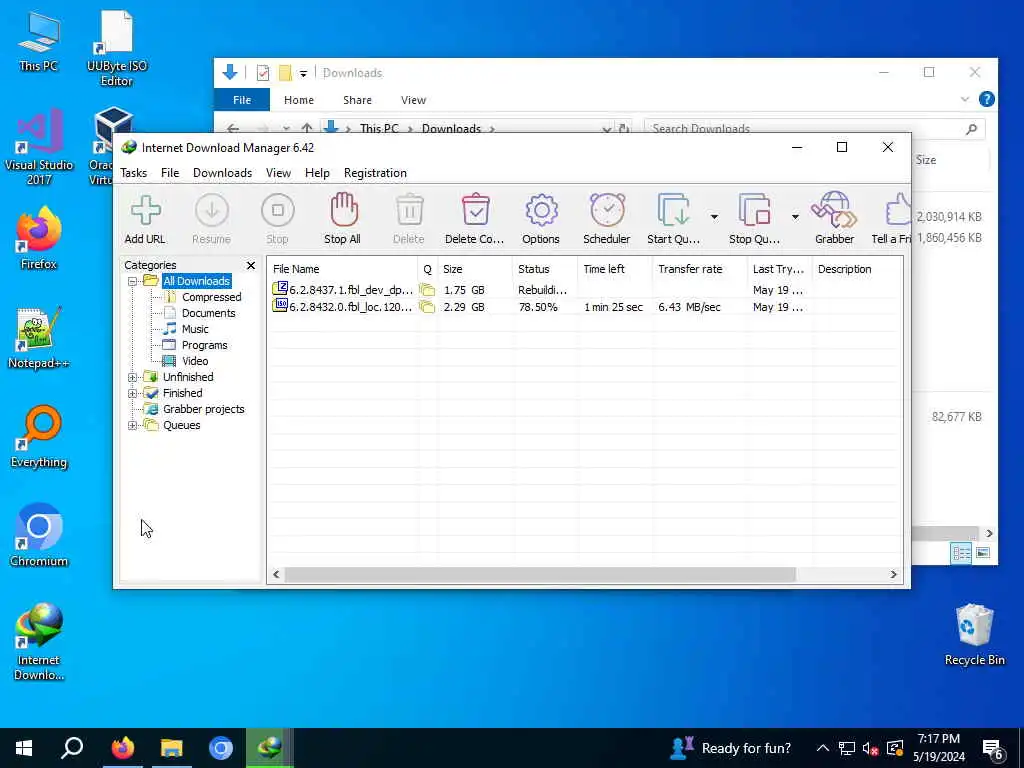The width and height of the screenshot is (1024, 768).
Task: Sort by Transfer rate column header
Action: [699, 269]
